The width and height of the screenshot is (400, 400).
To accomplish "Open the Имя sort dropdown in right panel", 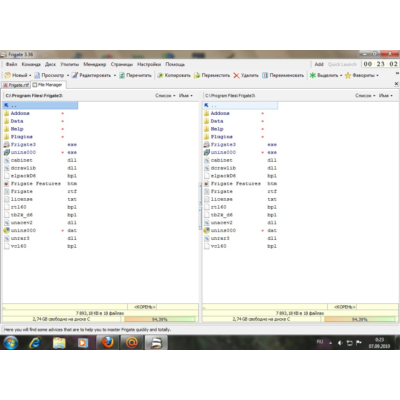I will click(x=386, y=96).
